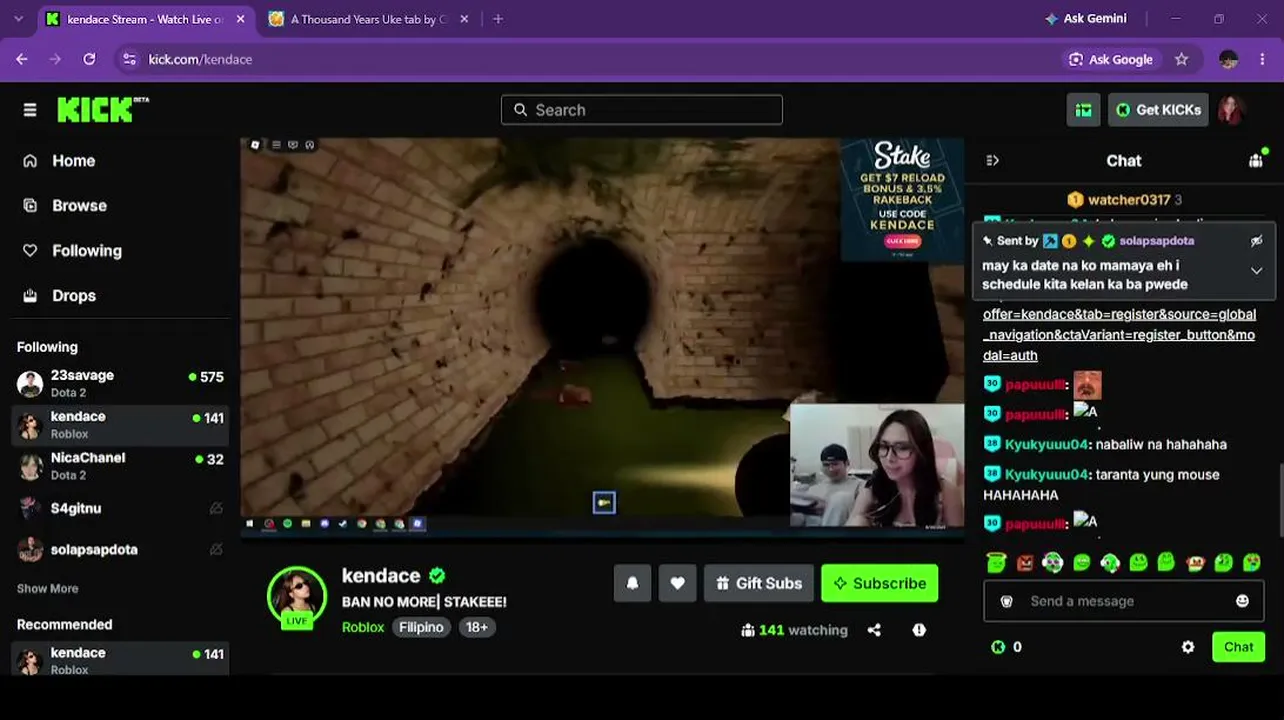Pick the red-haired face emote

click(x=1195, y=562)
